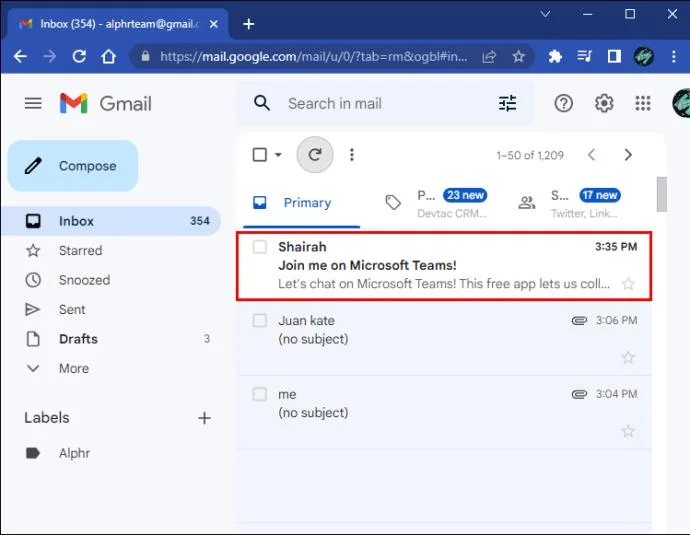Image resolution: width=690 pixels, height=535 pixels.
Task: Refresh the inbox mail list
Action: [x=315, y=154]
